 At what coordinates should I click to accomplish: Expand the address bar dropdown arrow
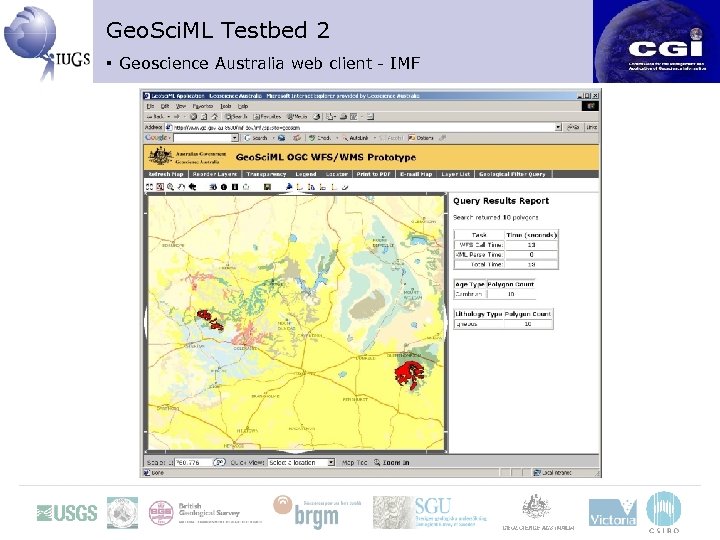[x=558, y=127]
